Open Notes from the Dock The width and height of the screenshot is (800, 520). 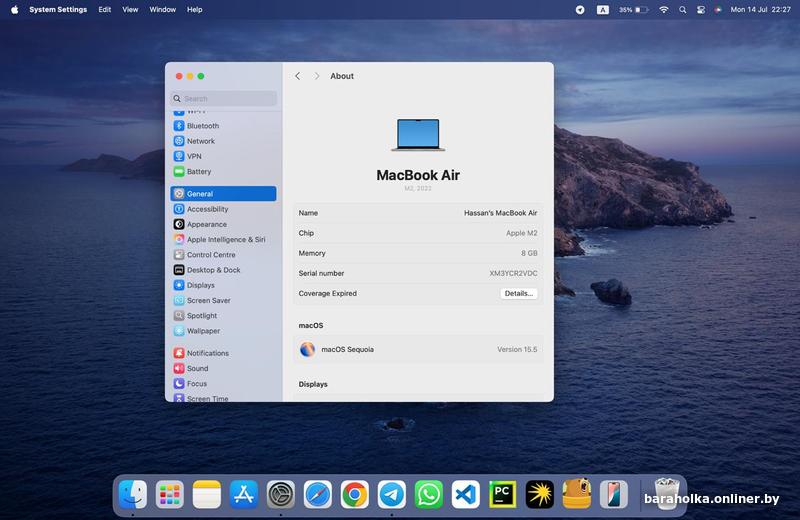(x=207, y=494)
